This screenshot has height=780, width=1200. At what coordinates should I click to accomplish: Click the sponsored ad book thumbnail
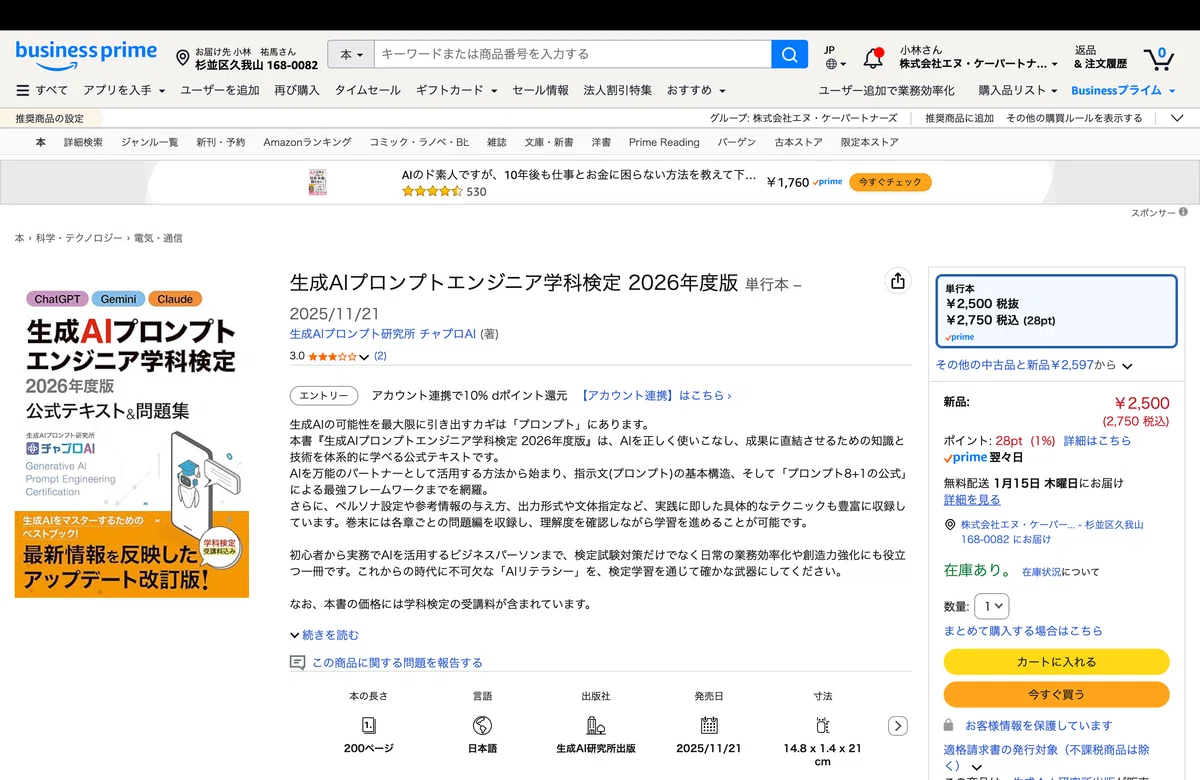318,182
